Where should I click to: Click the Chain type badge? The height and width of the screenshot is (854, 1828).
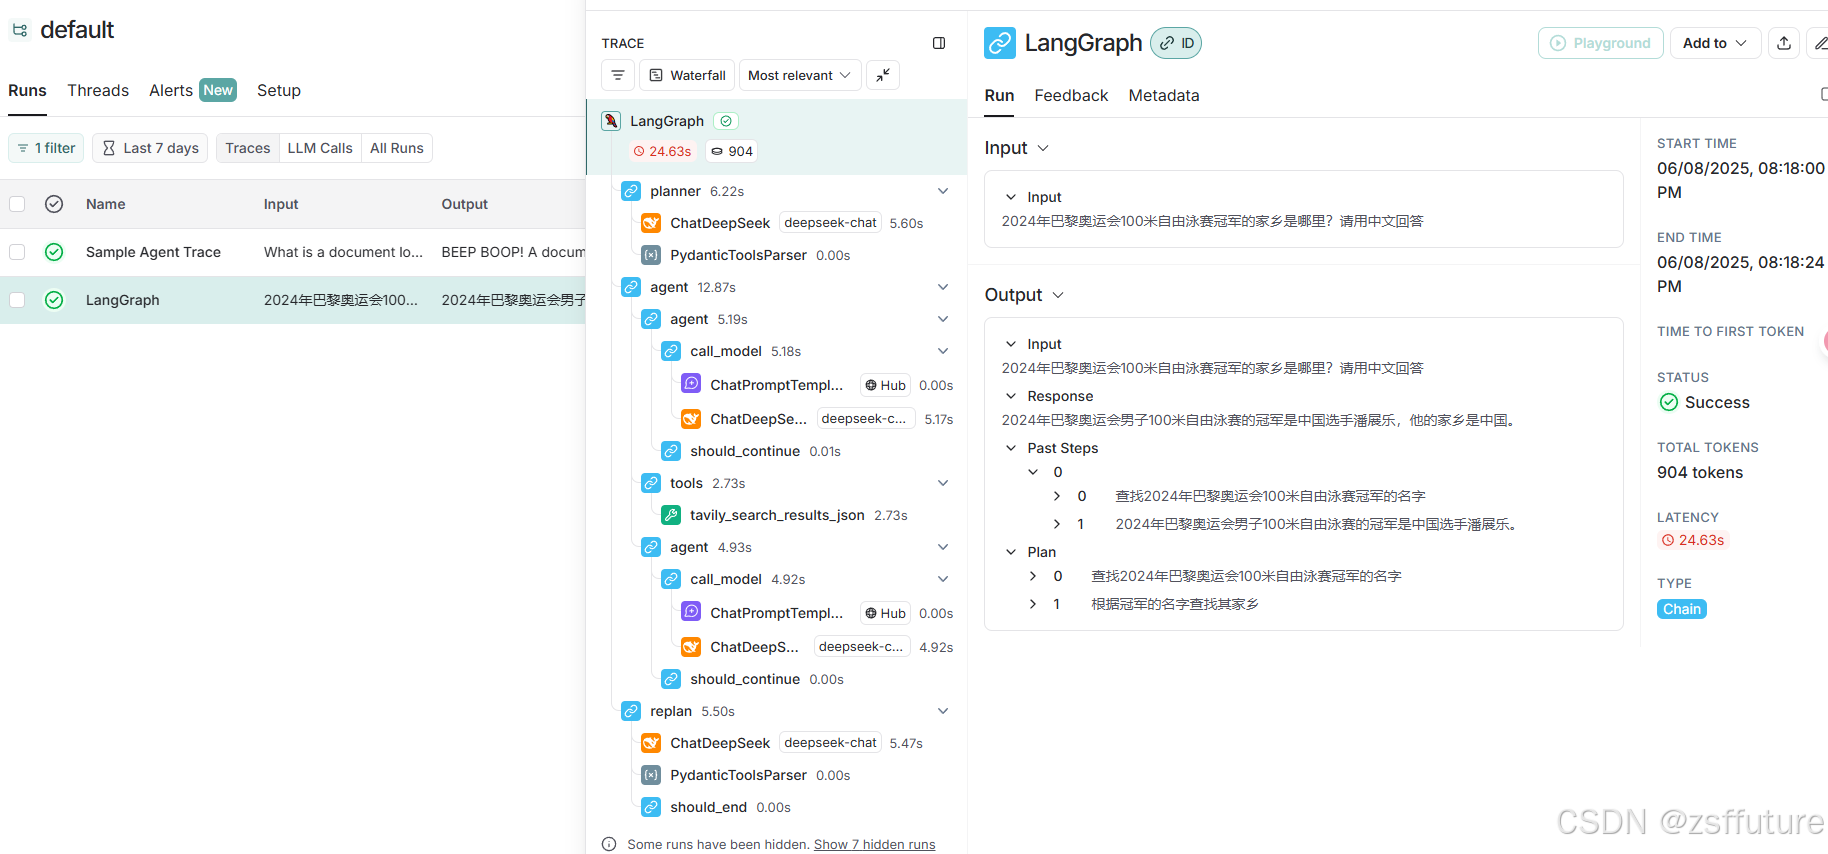(1682, 609)
